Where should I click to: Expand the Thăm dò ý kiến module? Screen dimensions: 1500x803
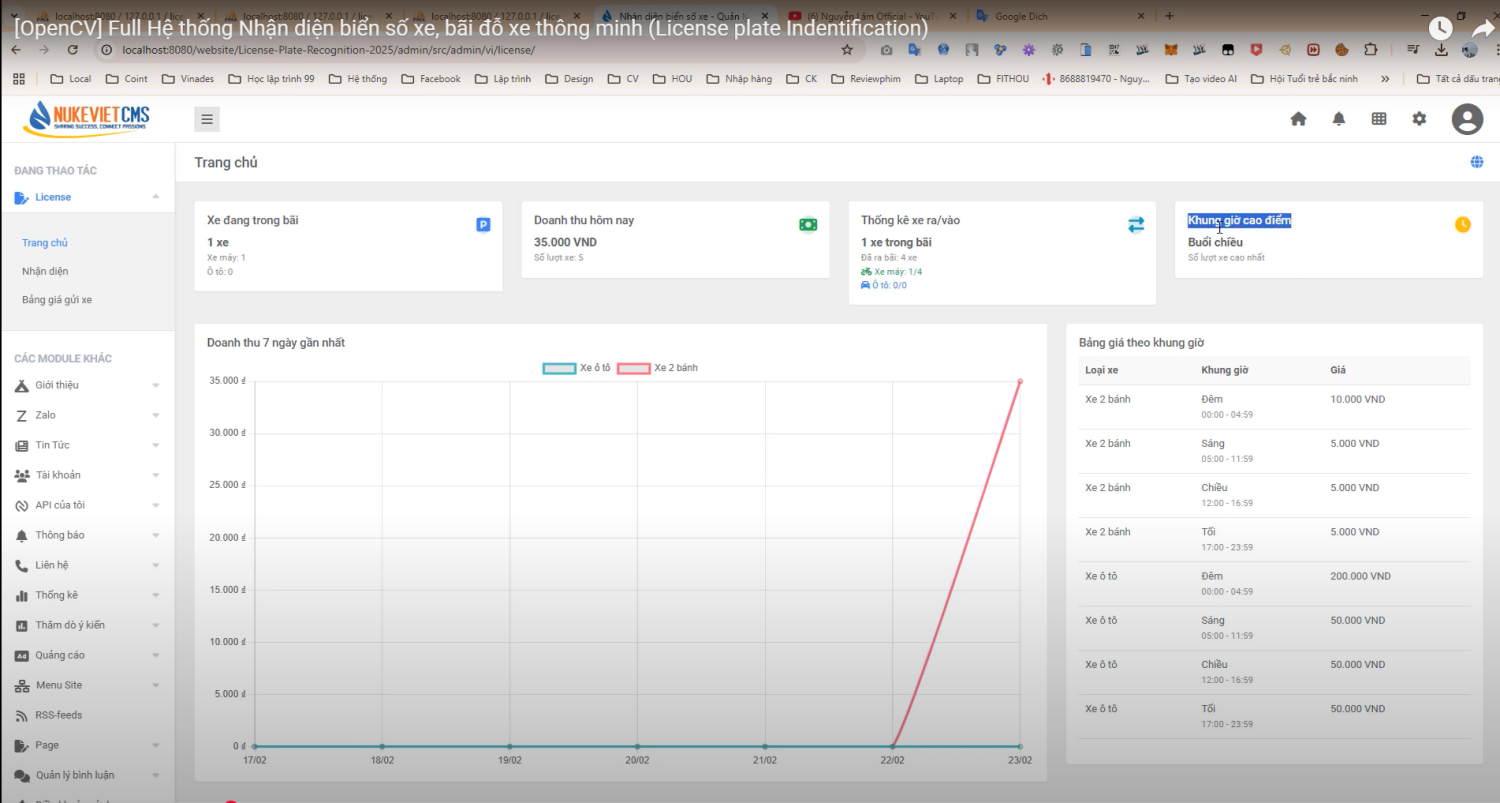tap(87, 625)
